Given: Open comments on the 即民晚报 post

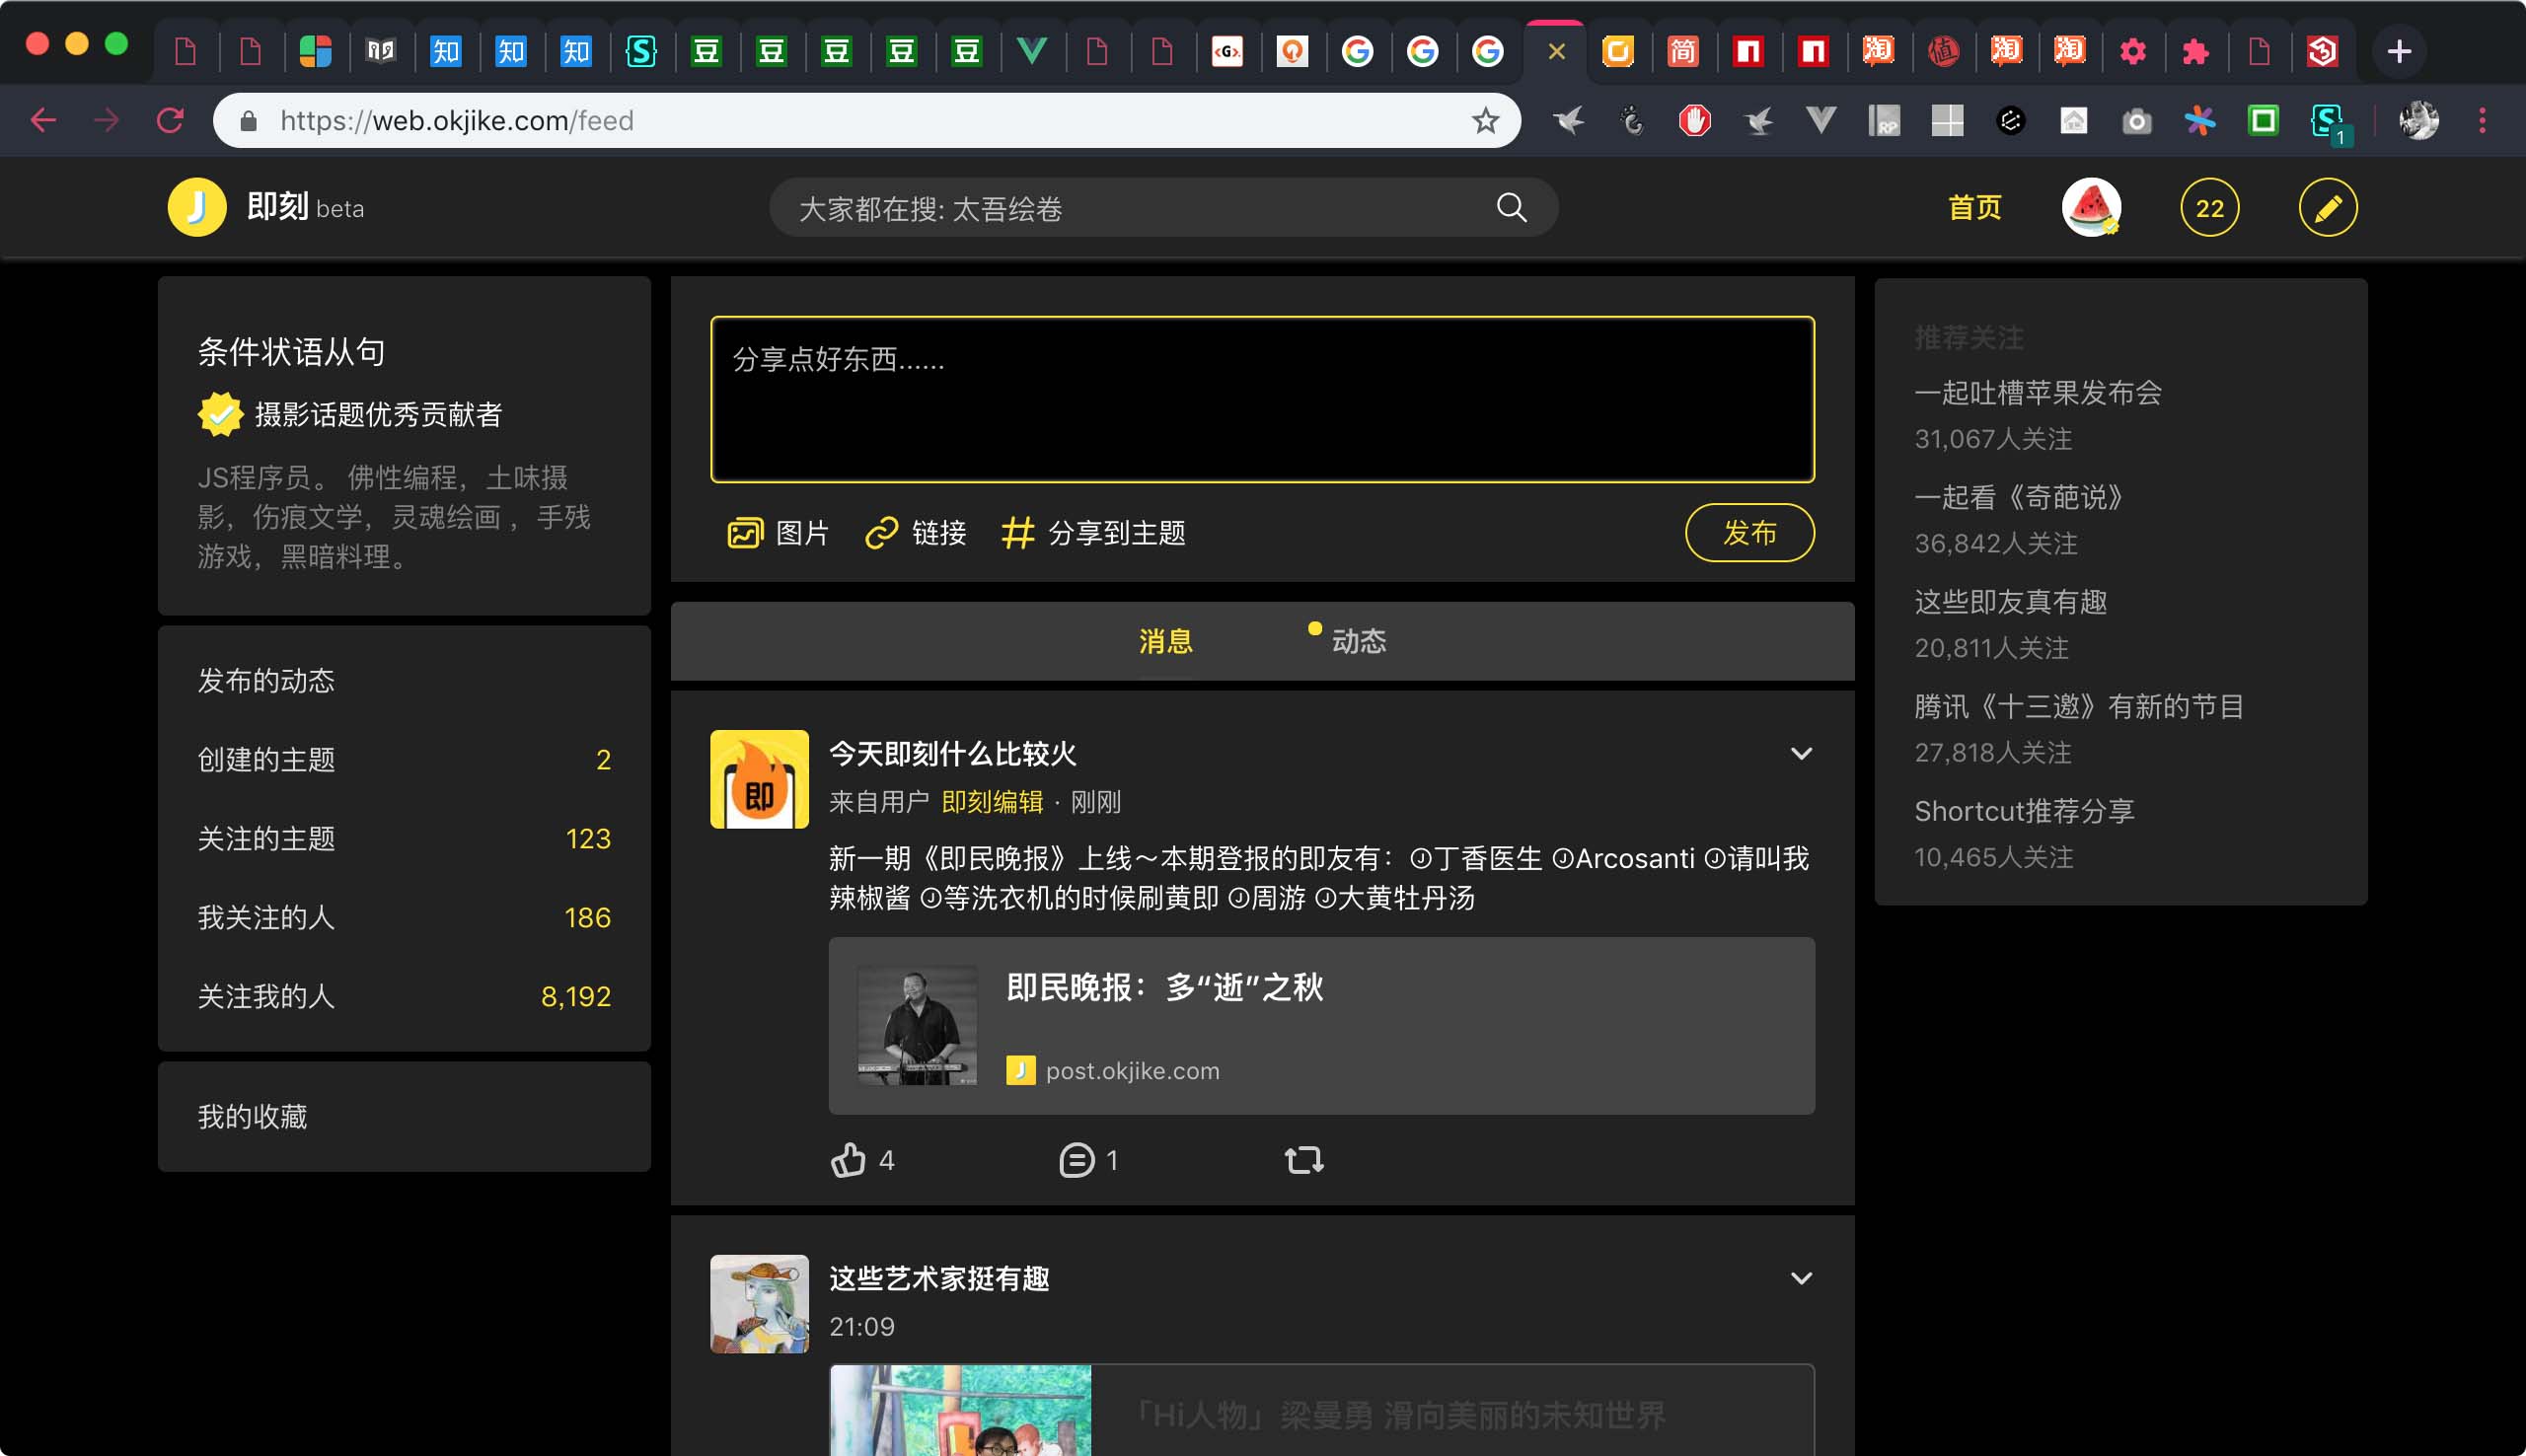Looking at the screenshot, I should 1076,1160.
